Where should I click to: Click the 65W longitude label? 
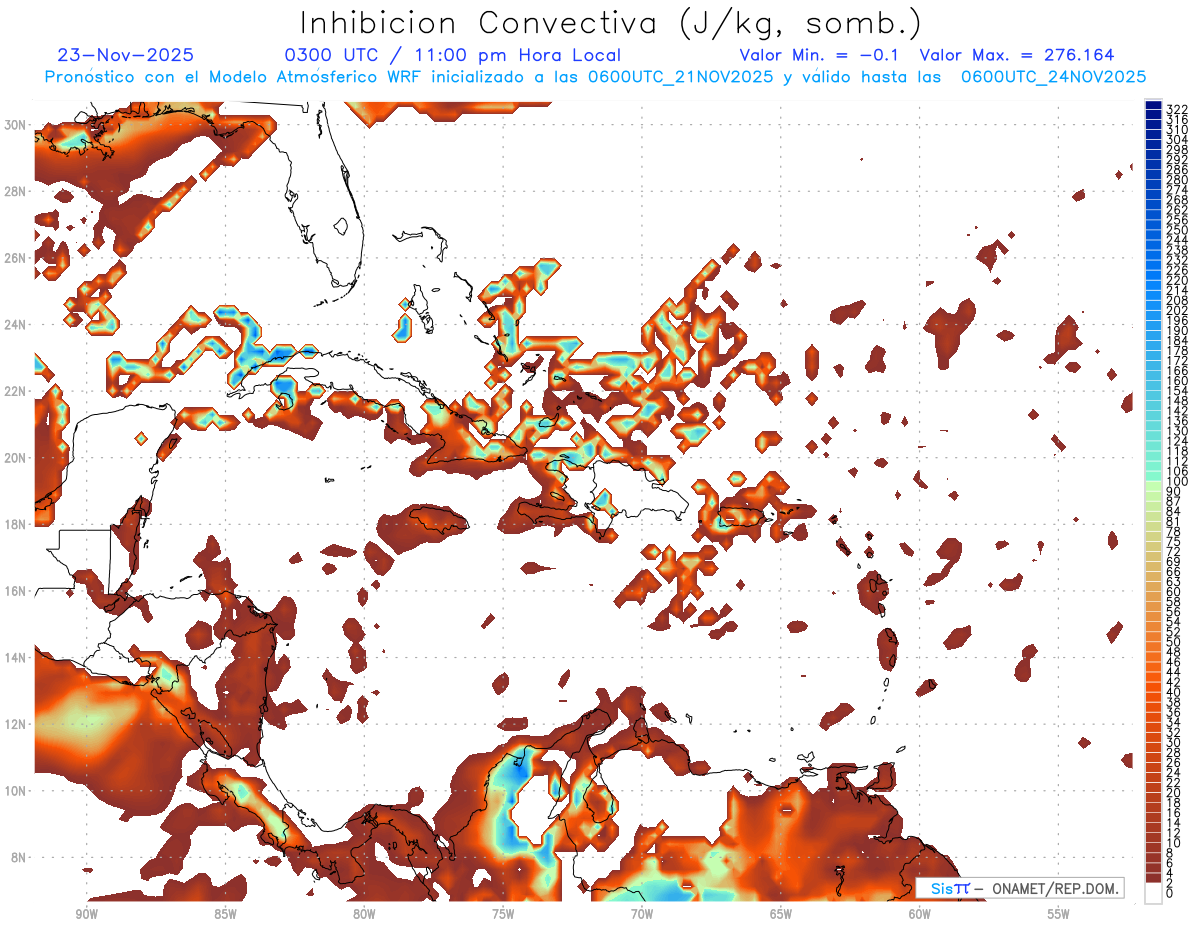pos(781,914)
